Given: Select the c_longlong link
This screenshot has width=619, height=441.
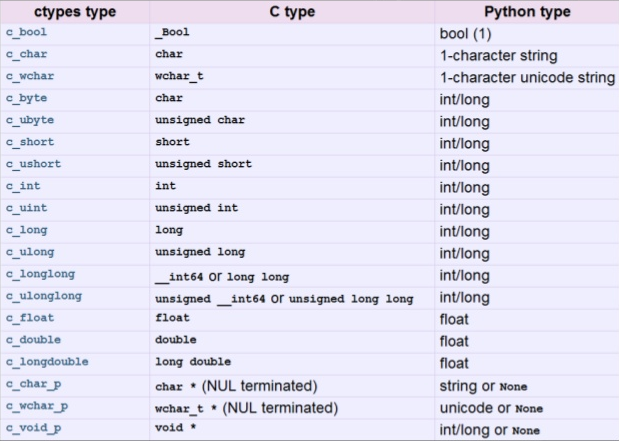Looking at the screenshot, I should [x=40, y=274].
